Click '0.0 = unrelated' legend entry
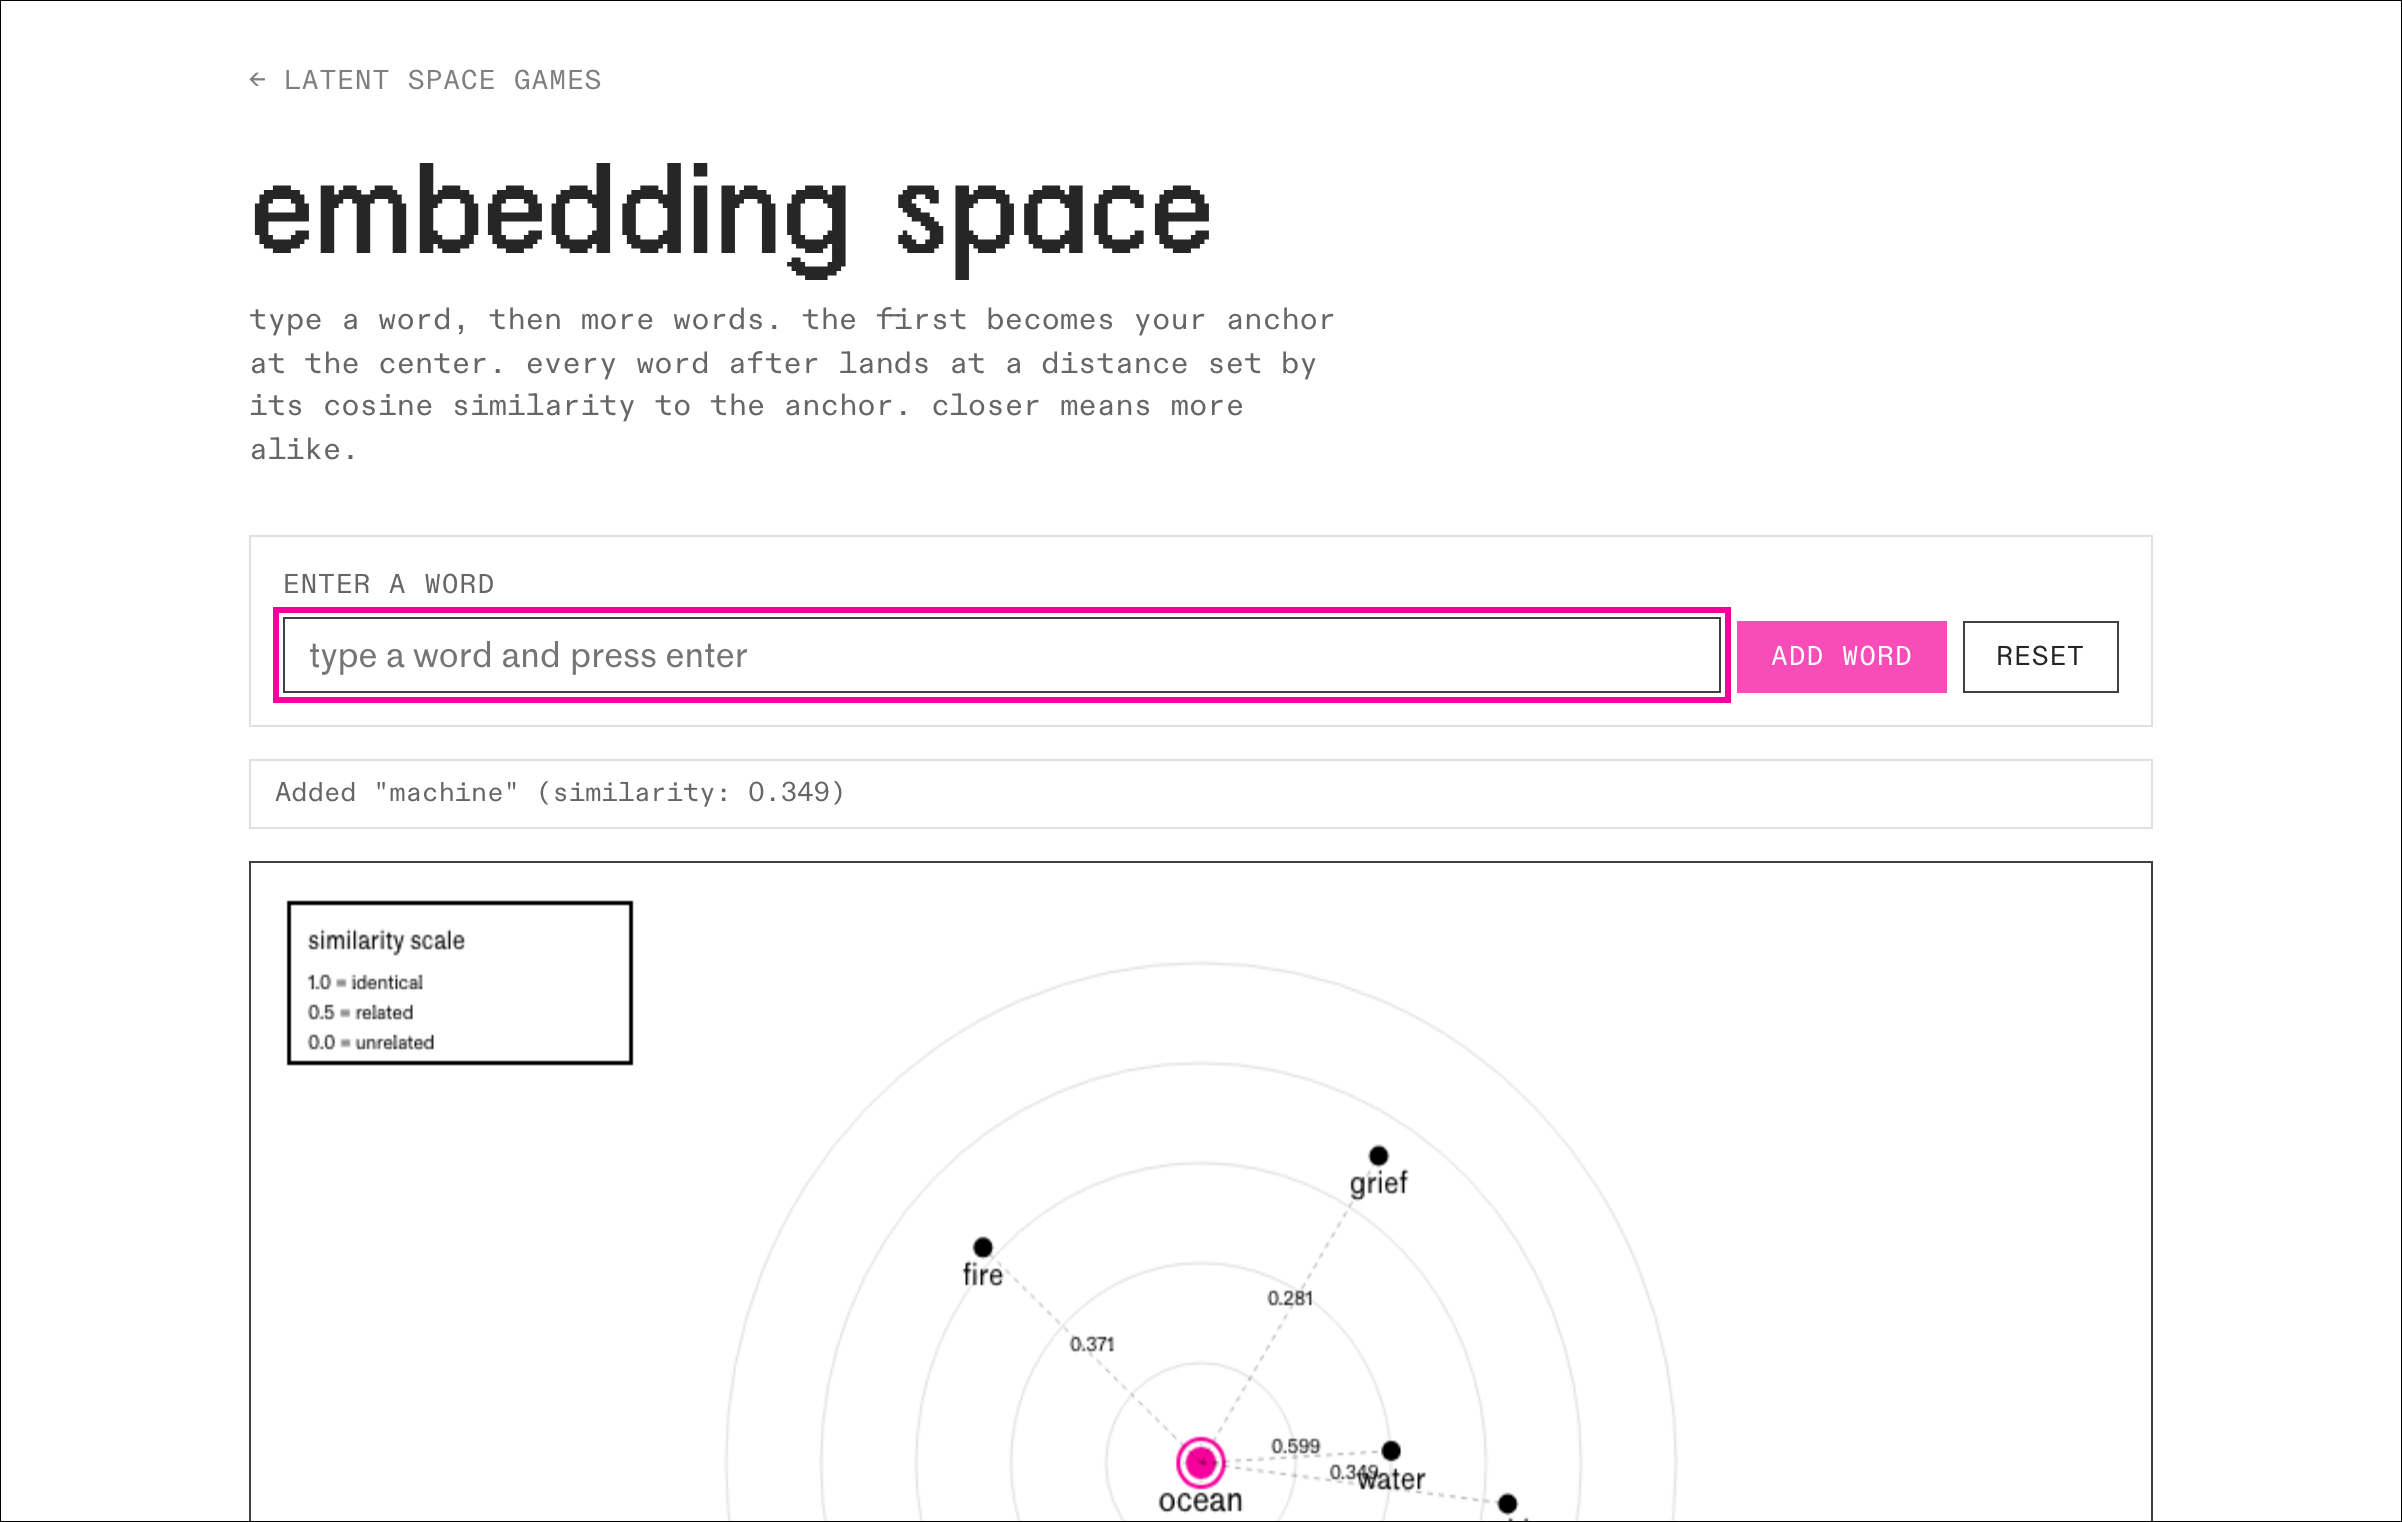Image resolution: width=2402 pixels, height=1522 pixels. (x=371, y=1042)
